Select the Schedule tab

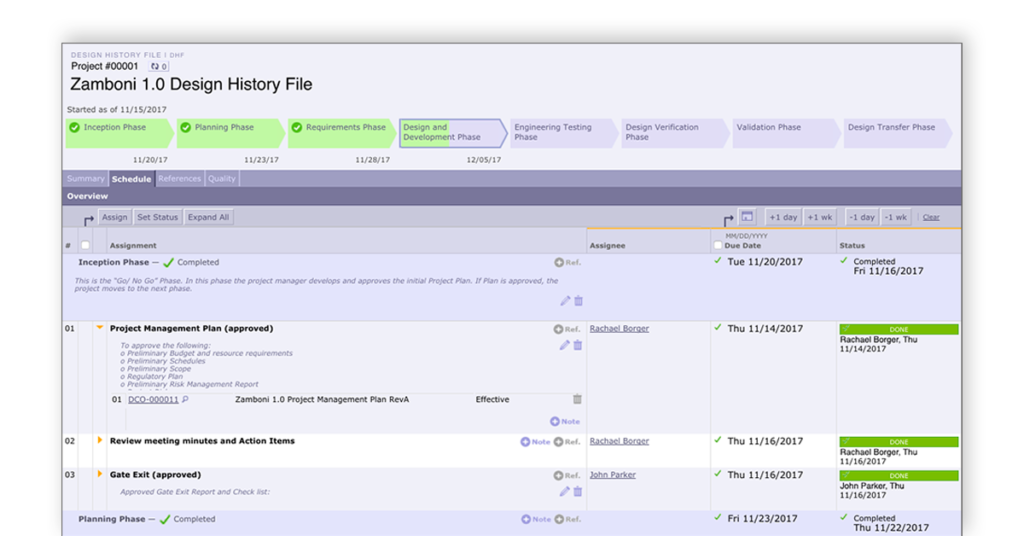(131, 179)
